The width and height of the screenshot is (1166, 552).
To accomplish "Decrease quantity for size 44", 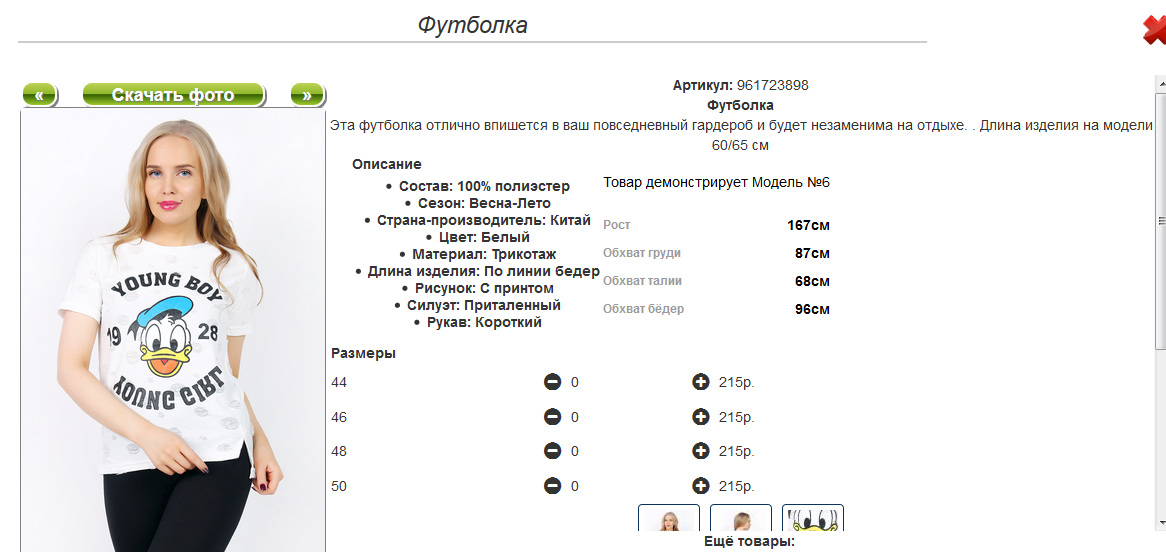I will (x=553, y=382).
